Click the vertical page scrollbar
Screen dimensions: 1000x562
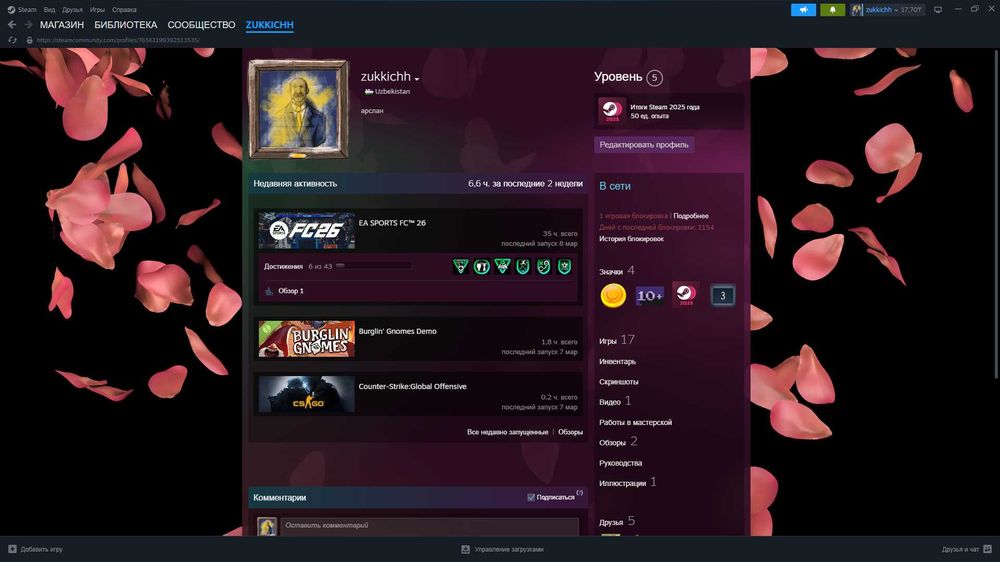(996, 214)
